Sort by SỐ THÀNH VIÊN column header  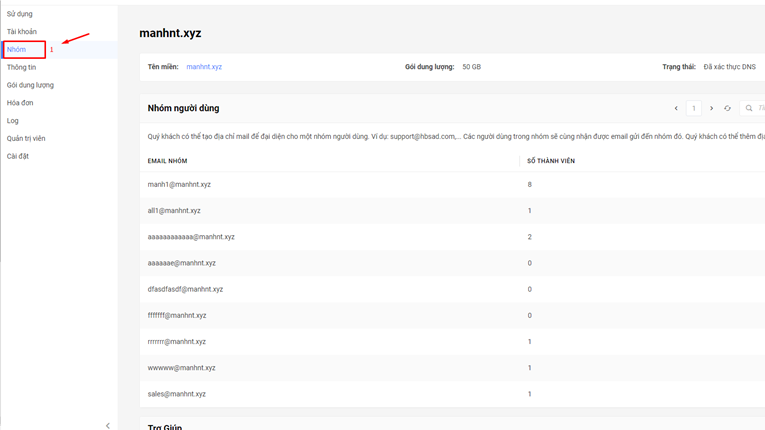tap(551, 161)
